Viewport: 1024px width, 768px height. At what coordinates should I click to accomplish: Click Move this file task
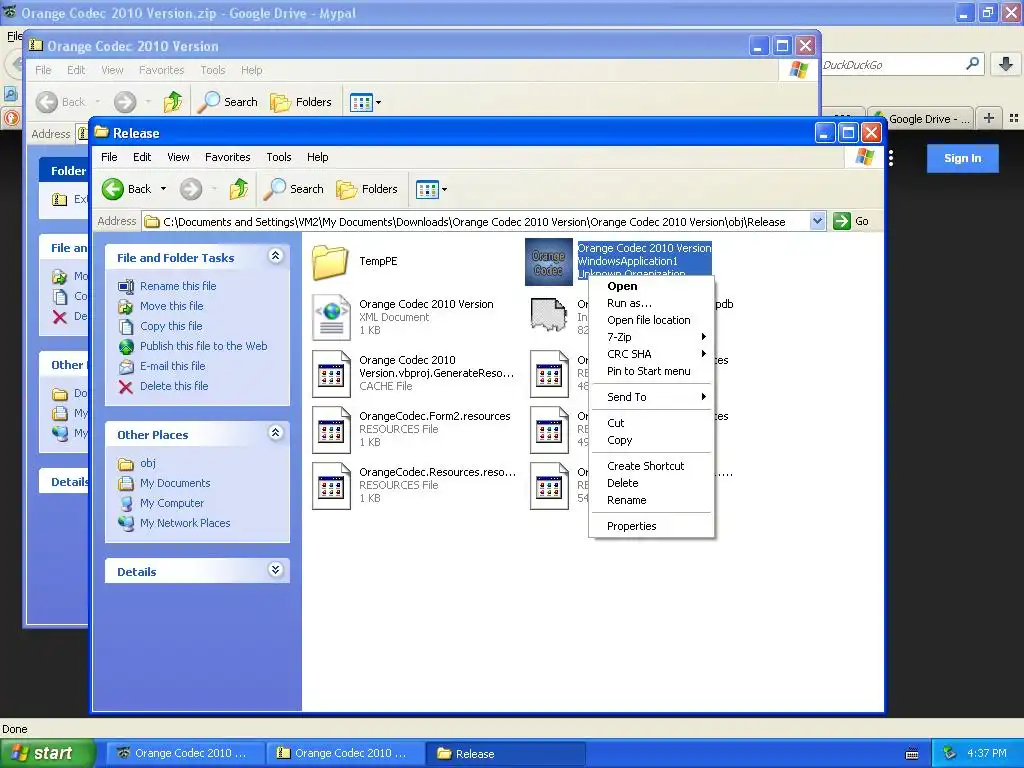[171, 306]
